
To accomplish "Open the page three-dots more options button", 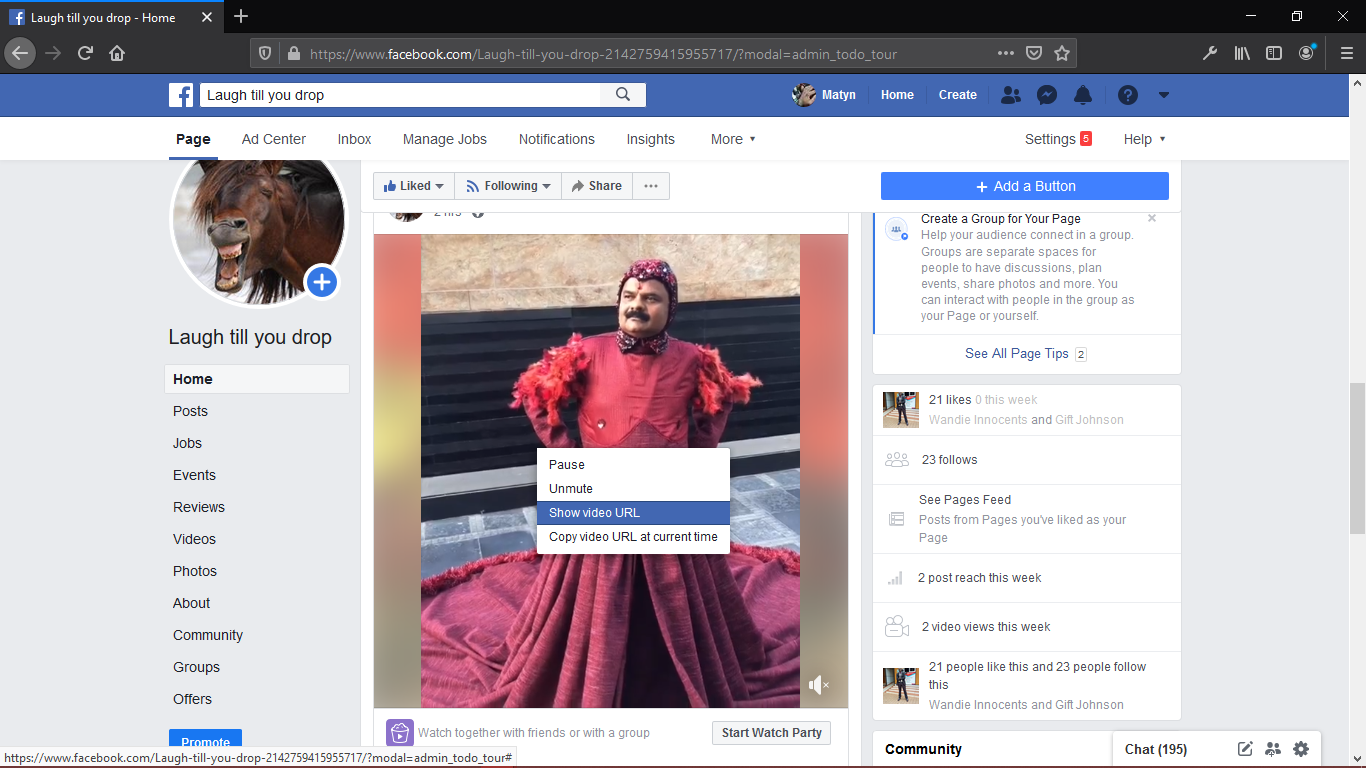I will (651, 186).
